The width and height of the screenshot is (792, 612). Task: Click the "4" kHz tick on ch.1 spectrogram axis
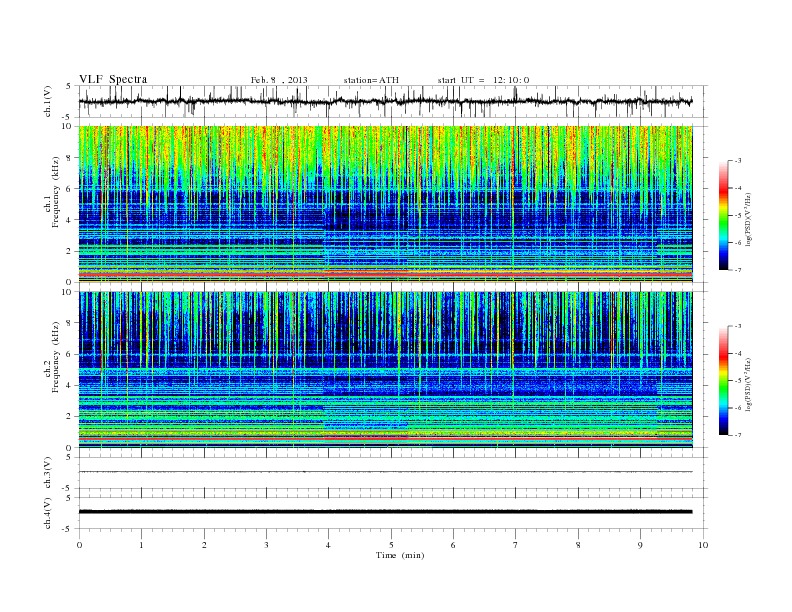[x=69, y=220]
